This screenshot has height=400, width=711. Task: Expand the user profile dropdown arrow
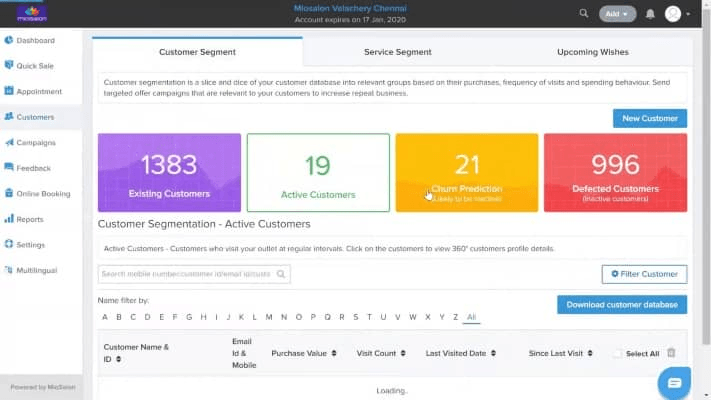(x=688, y=15)
